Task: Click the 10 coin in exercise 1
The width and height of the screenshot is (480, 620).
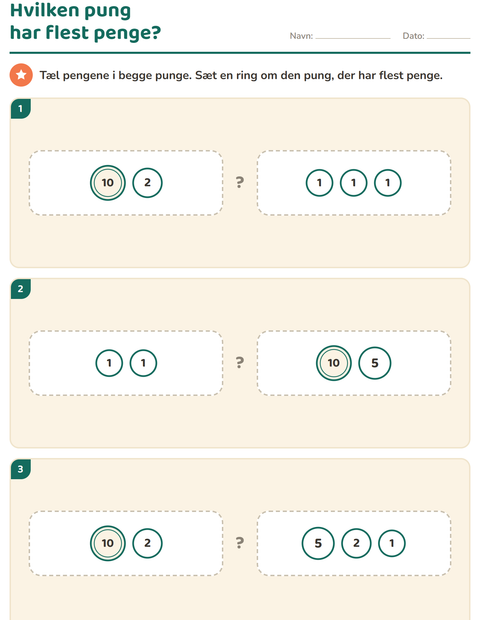Action: pyautogui.click(x=108, y=183)
